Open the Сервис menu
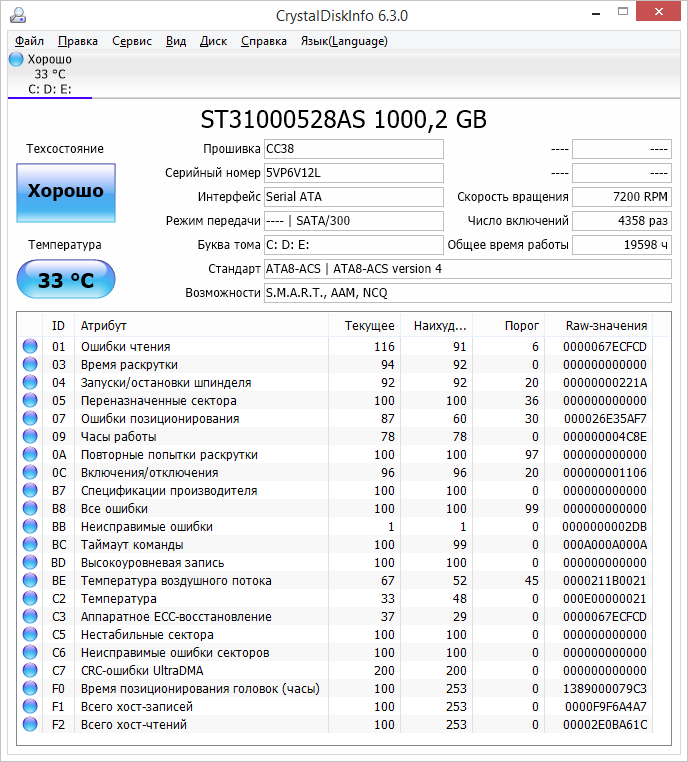The image size is (688, 762). click(x=132, y=41)
